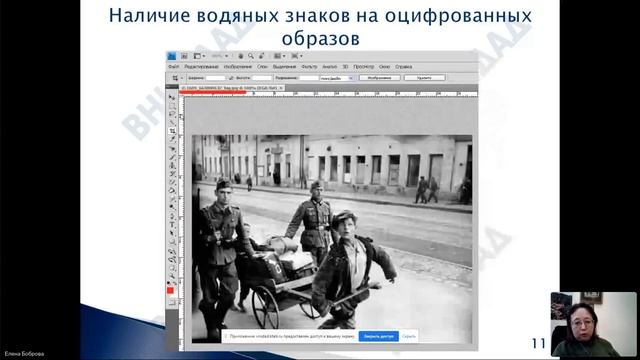The height and width of the screenshot is (360, 640).
Task: Select the Horizontal Type tool (T)
Action: tap(172, 223)
